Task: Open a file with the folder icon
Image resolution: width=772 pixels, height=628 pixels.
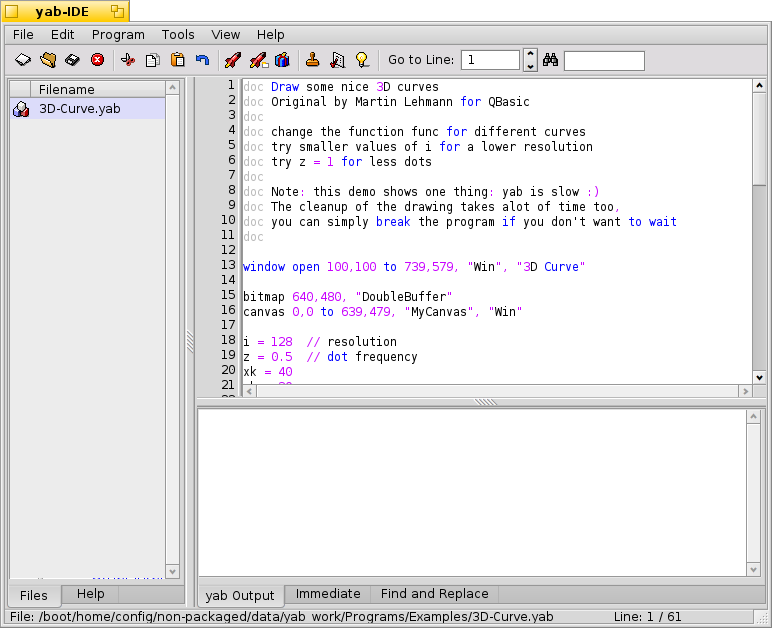Action: click(48, 60)
